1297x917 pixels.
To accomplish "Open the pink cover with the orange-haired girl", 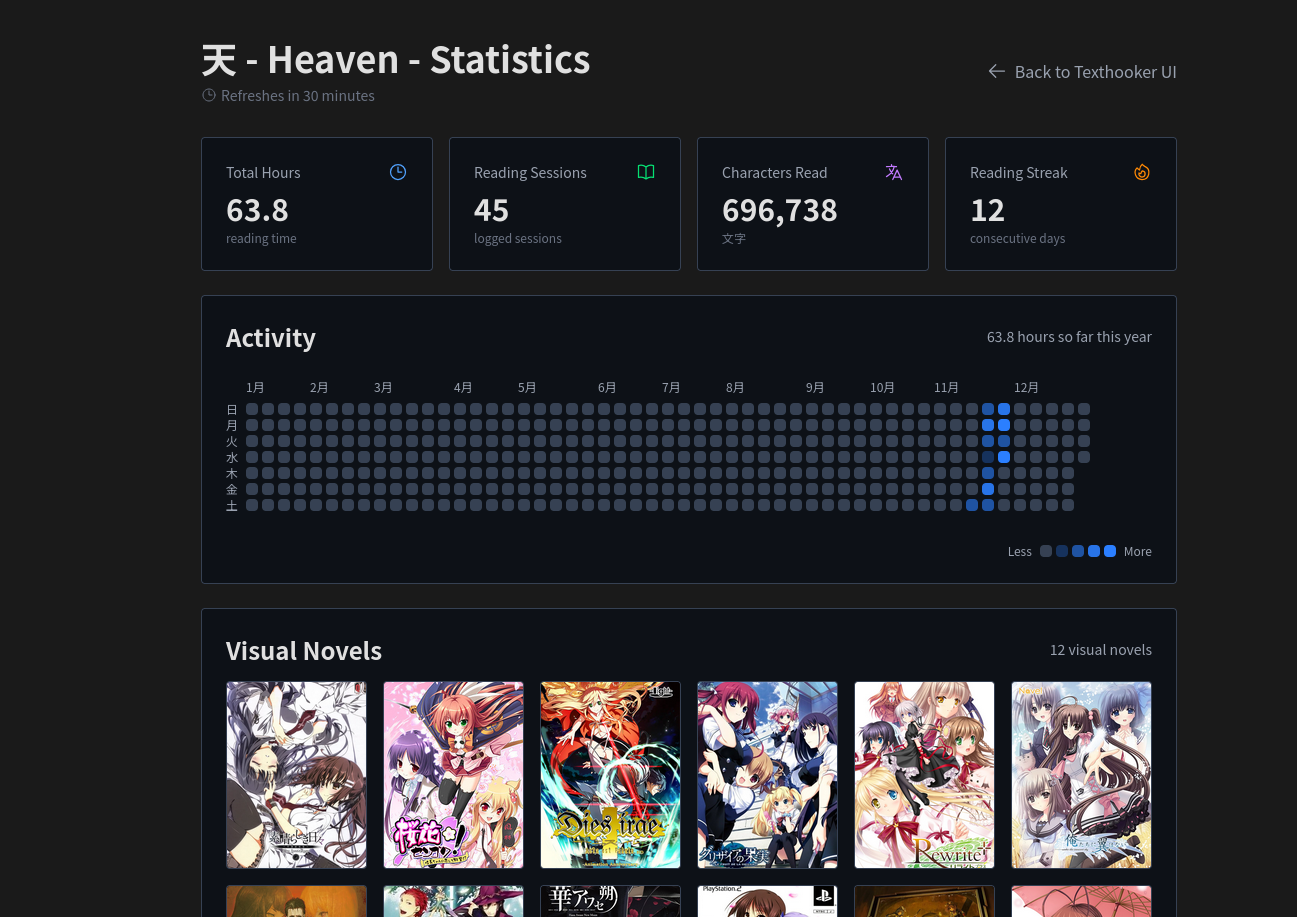I will [x=453, y=775].
